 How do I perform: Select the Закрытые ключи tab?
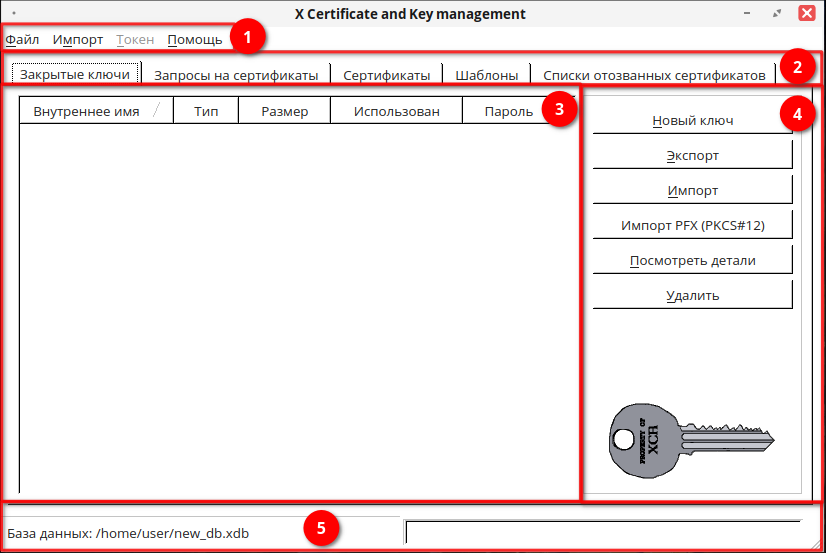75,75
